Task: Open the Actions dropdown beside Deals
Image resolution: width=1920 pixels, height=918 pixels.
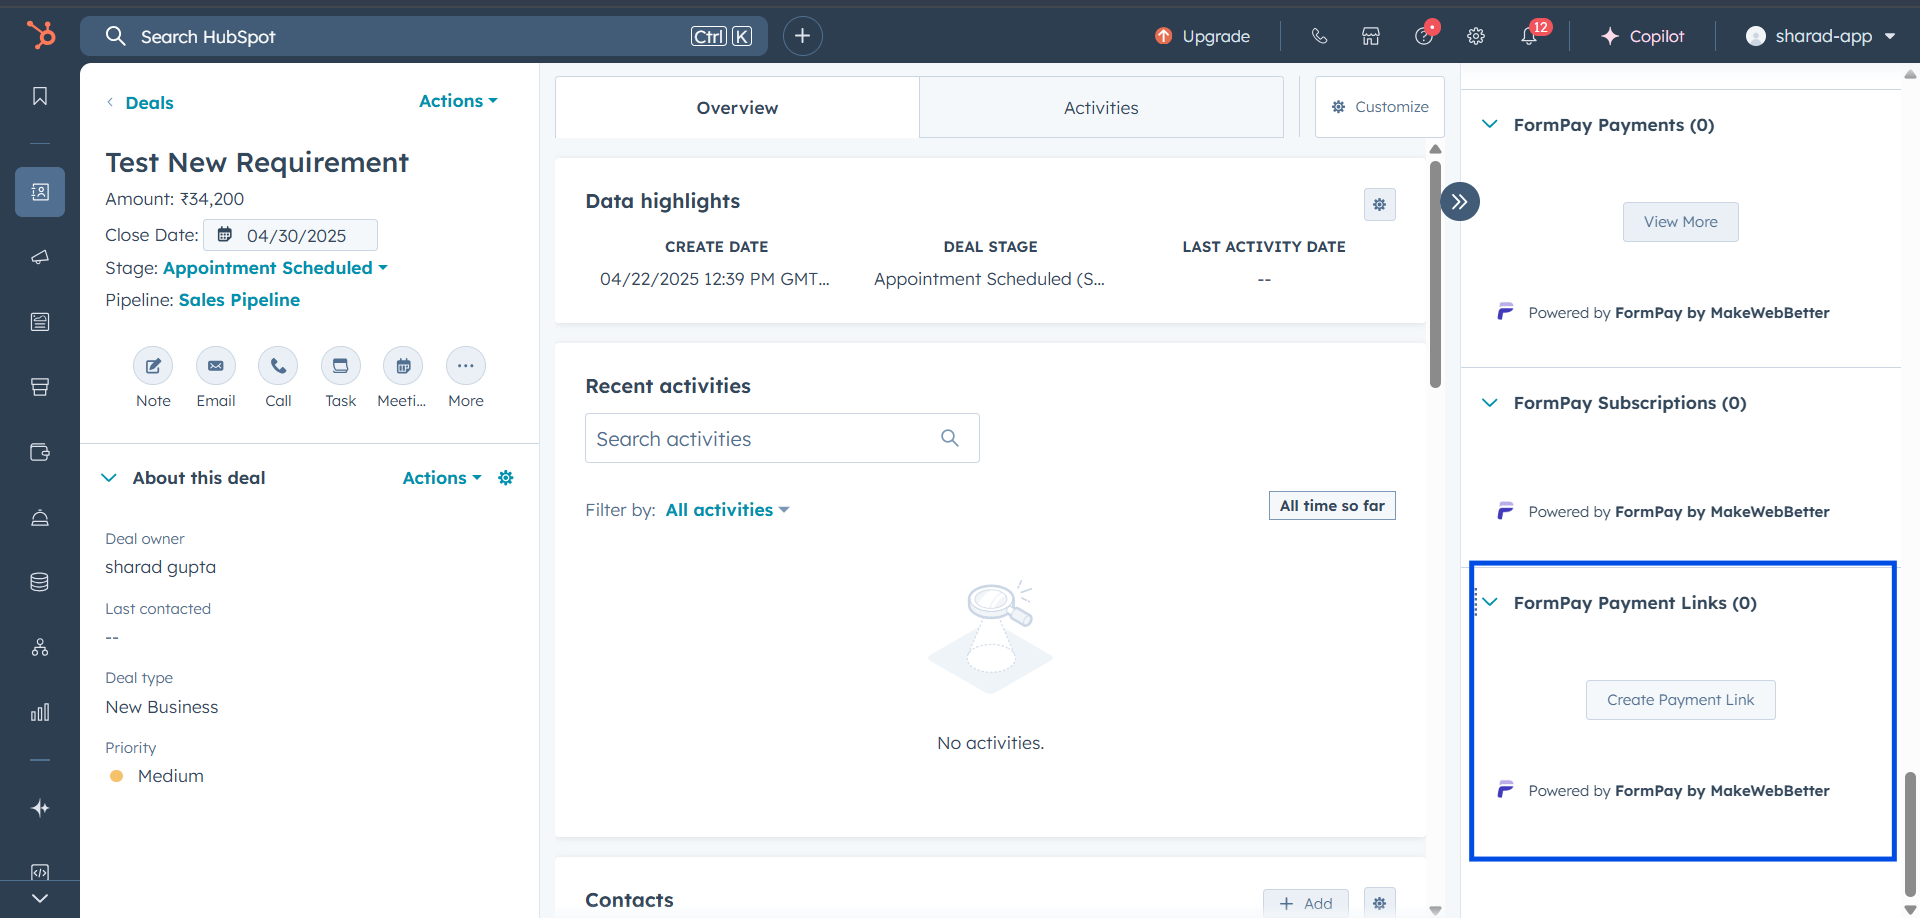Action: pos(458,101)
